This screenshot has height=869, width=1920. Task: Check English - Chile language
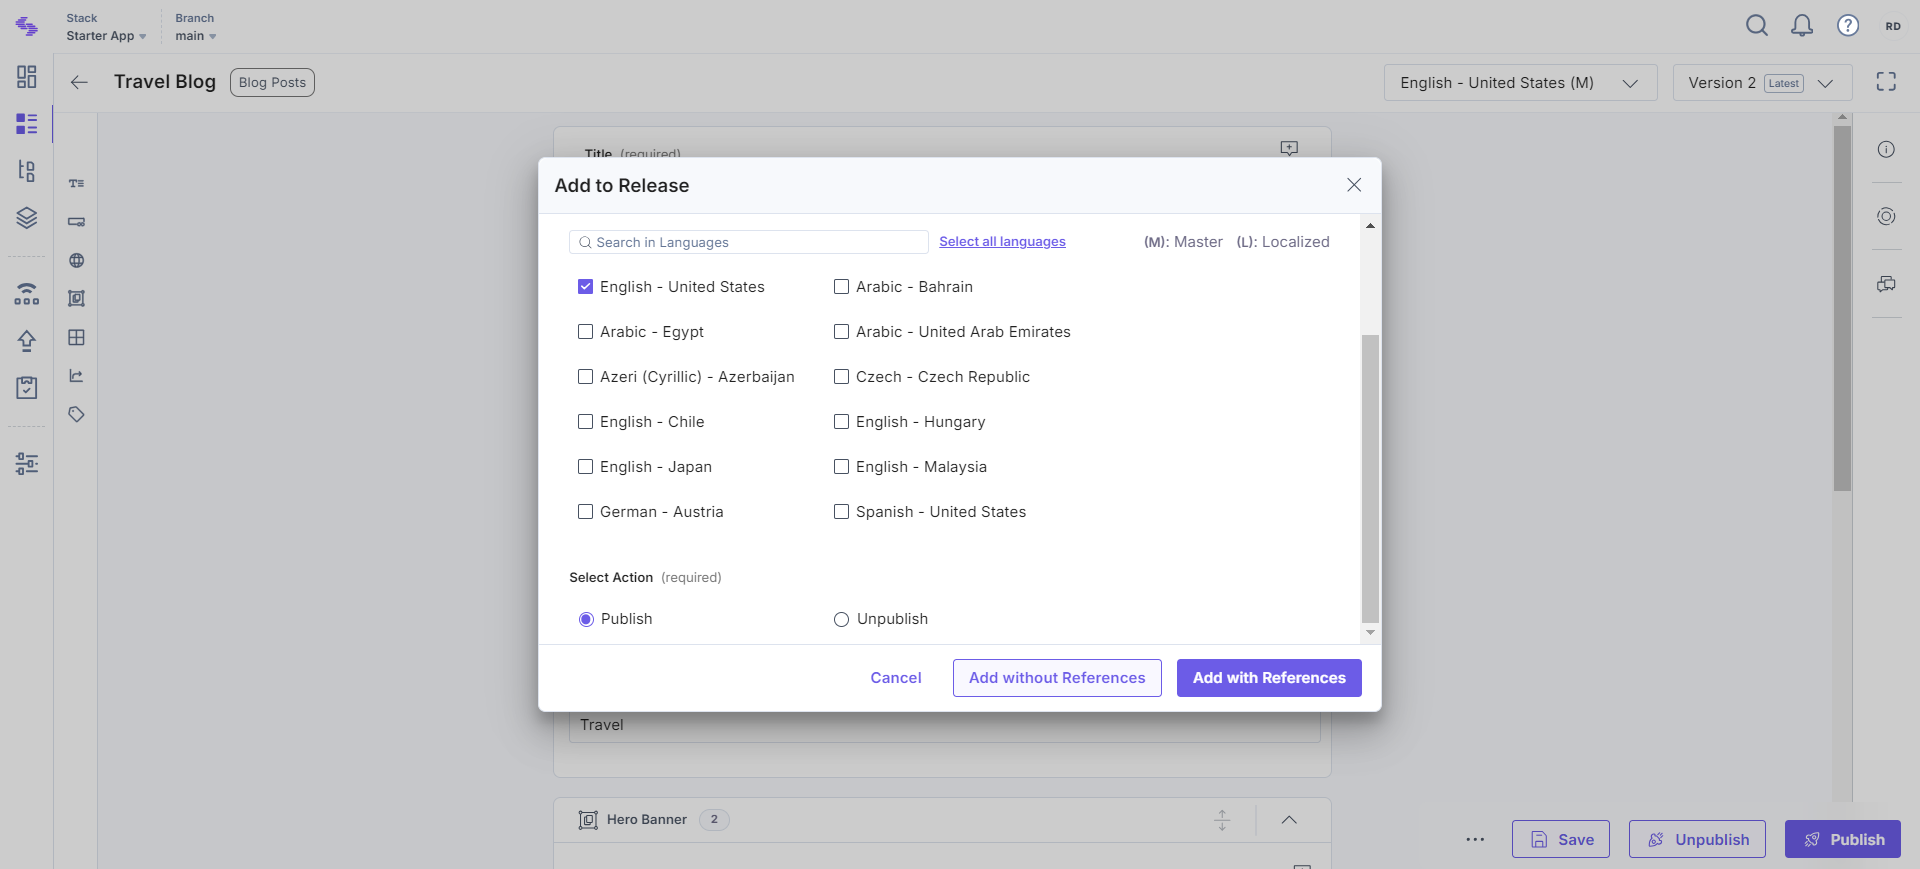point(586,422)
